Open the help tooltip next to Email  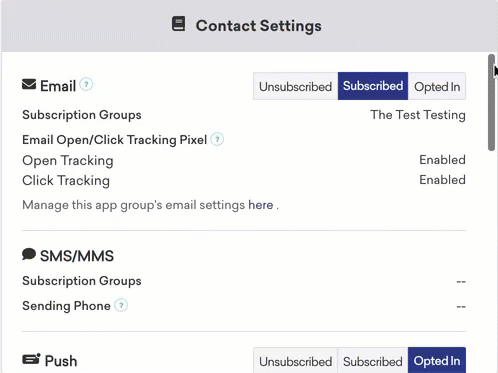(86, 84)
